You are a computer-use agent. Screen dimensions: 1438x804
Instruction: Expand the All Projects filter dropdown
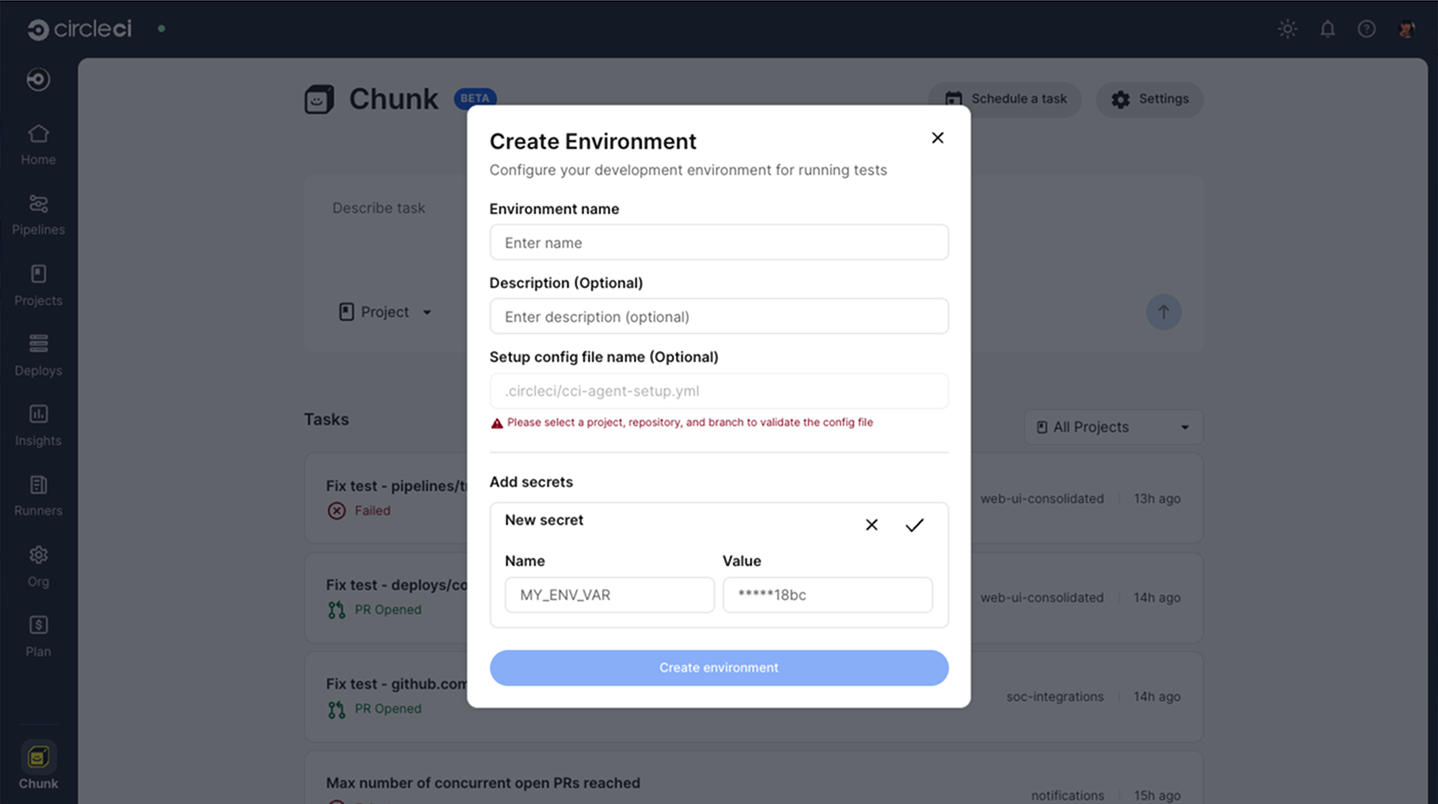(1113, 427)
